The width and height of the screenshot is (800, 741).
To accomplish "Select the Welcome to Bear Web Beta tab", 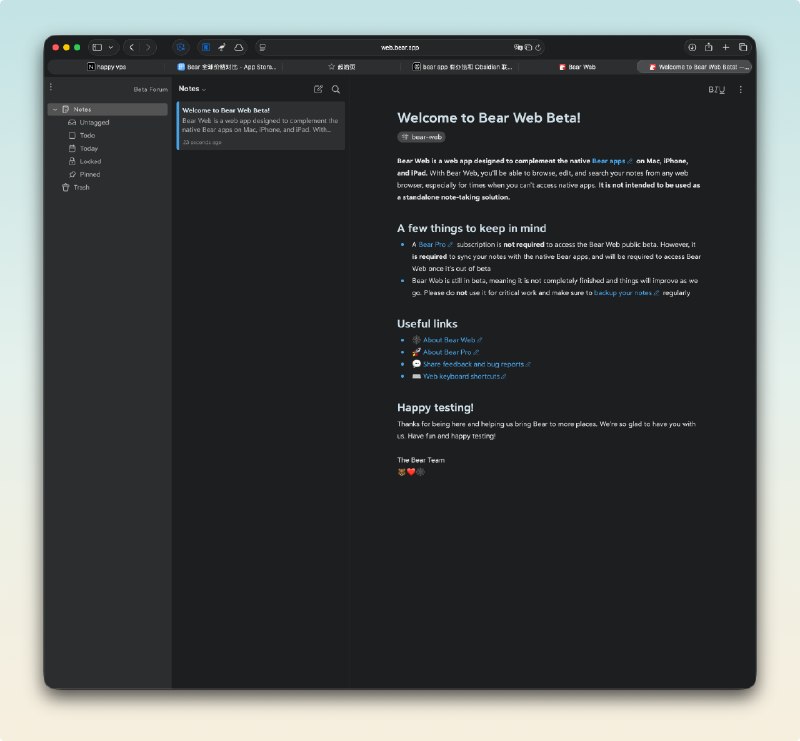I will point(694,67).
